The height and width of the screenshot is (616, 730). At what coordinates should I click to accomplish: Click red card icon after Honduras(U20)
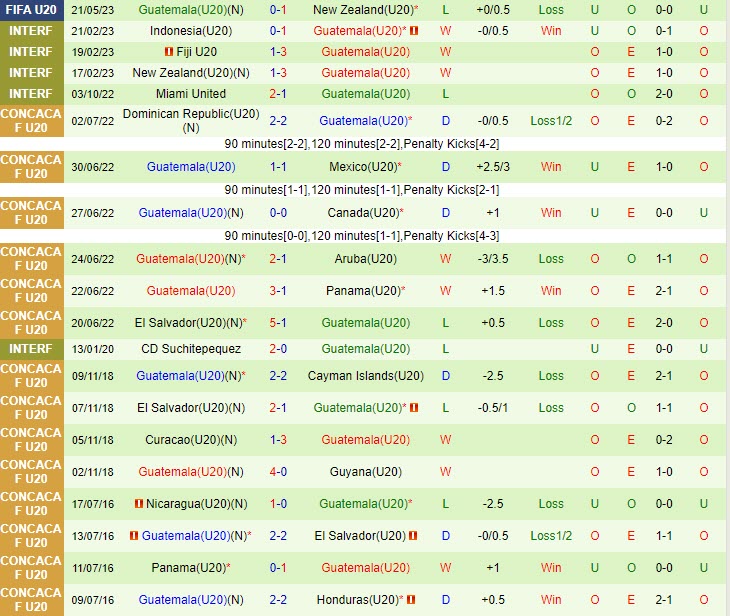click(411, 600)
